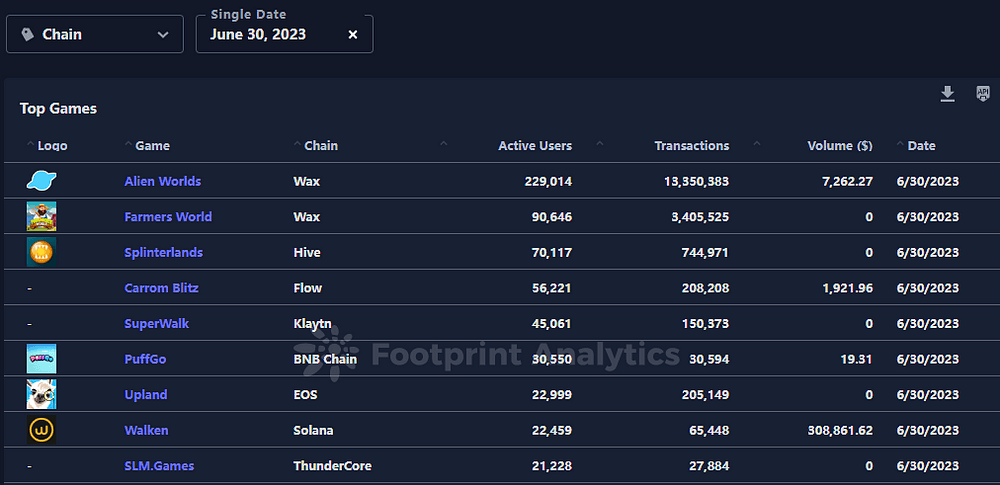Click the Splinterlands logo
This screenshot has height=485, width=1000.
pyautogui.click(x=41, y=251)
